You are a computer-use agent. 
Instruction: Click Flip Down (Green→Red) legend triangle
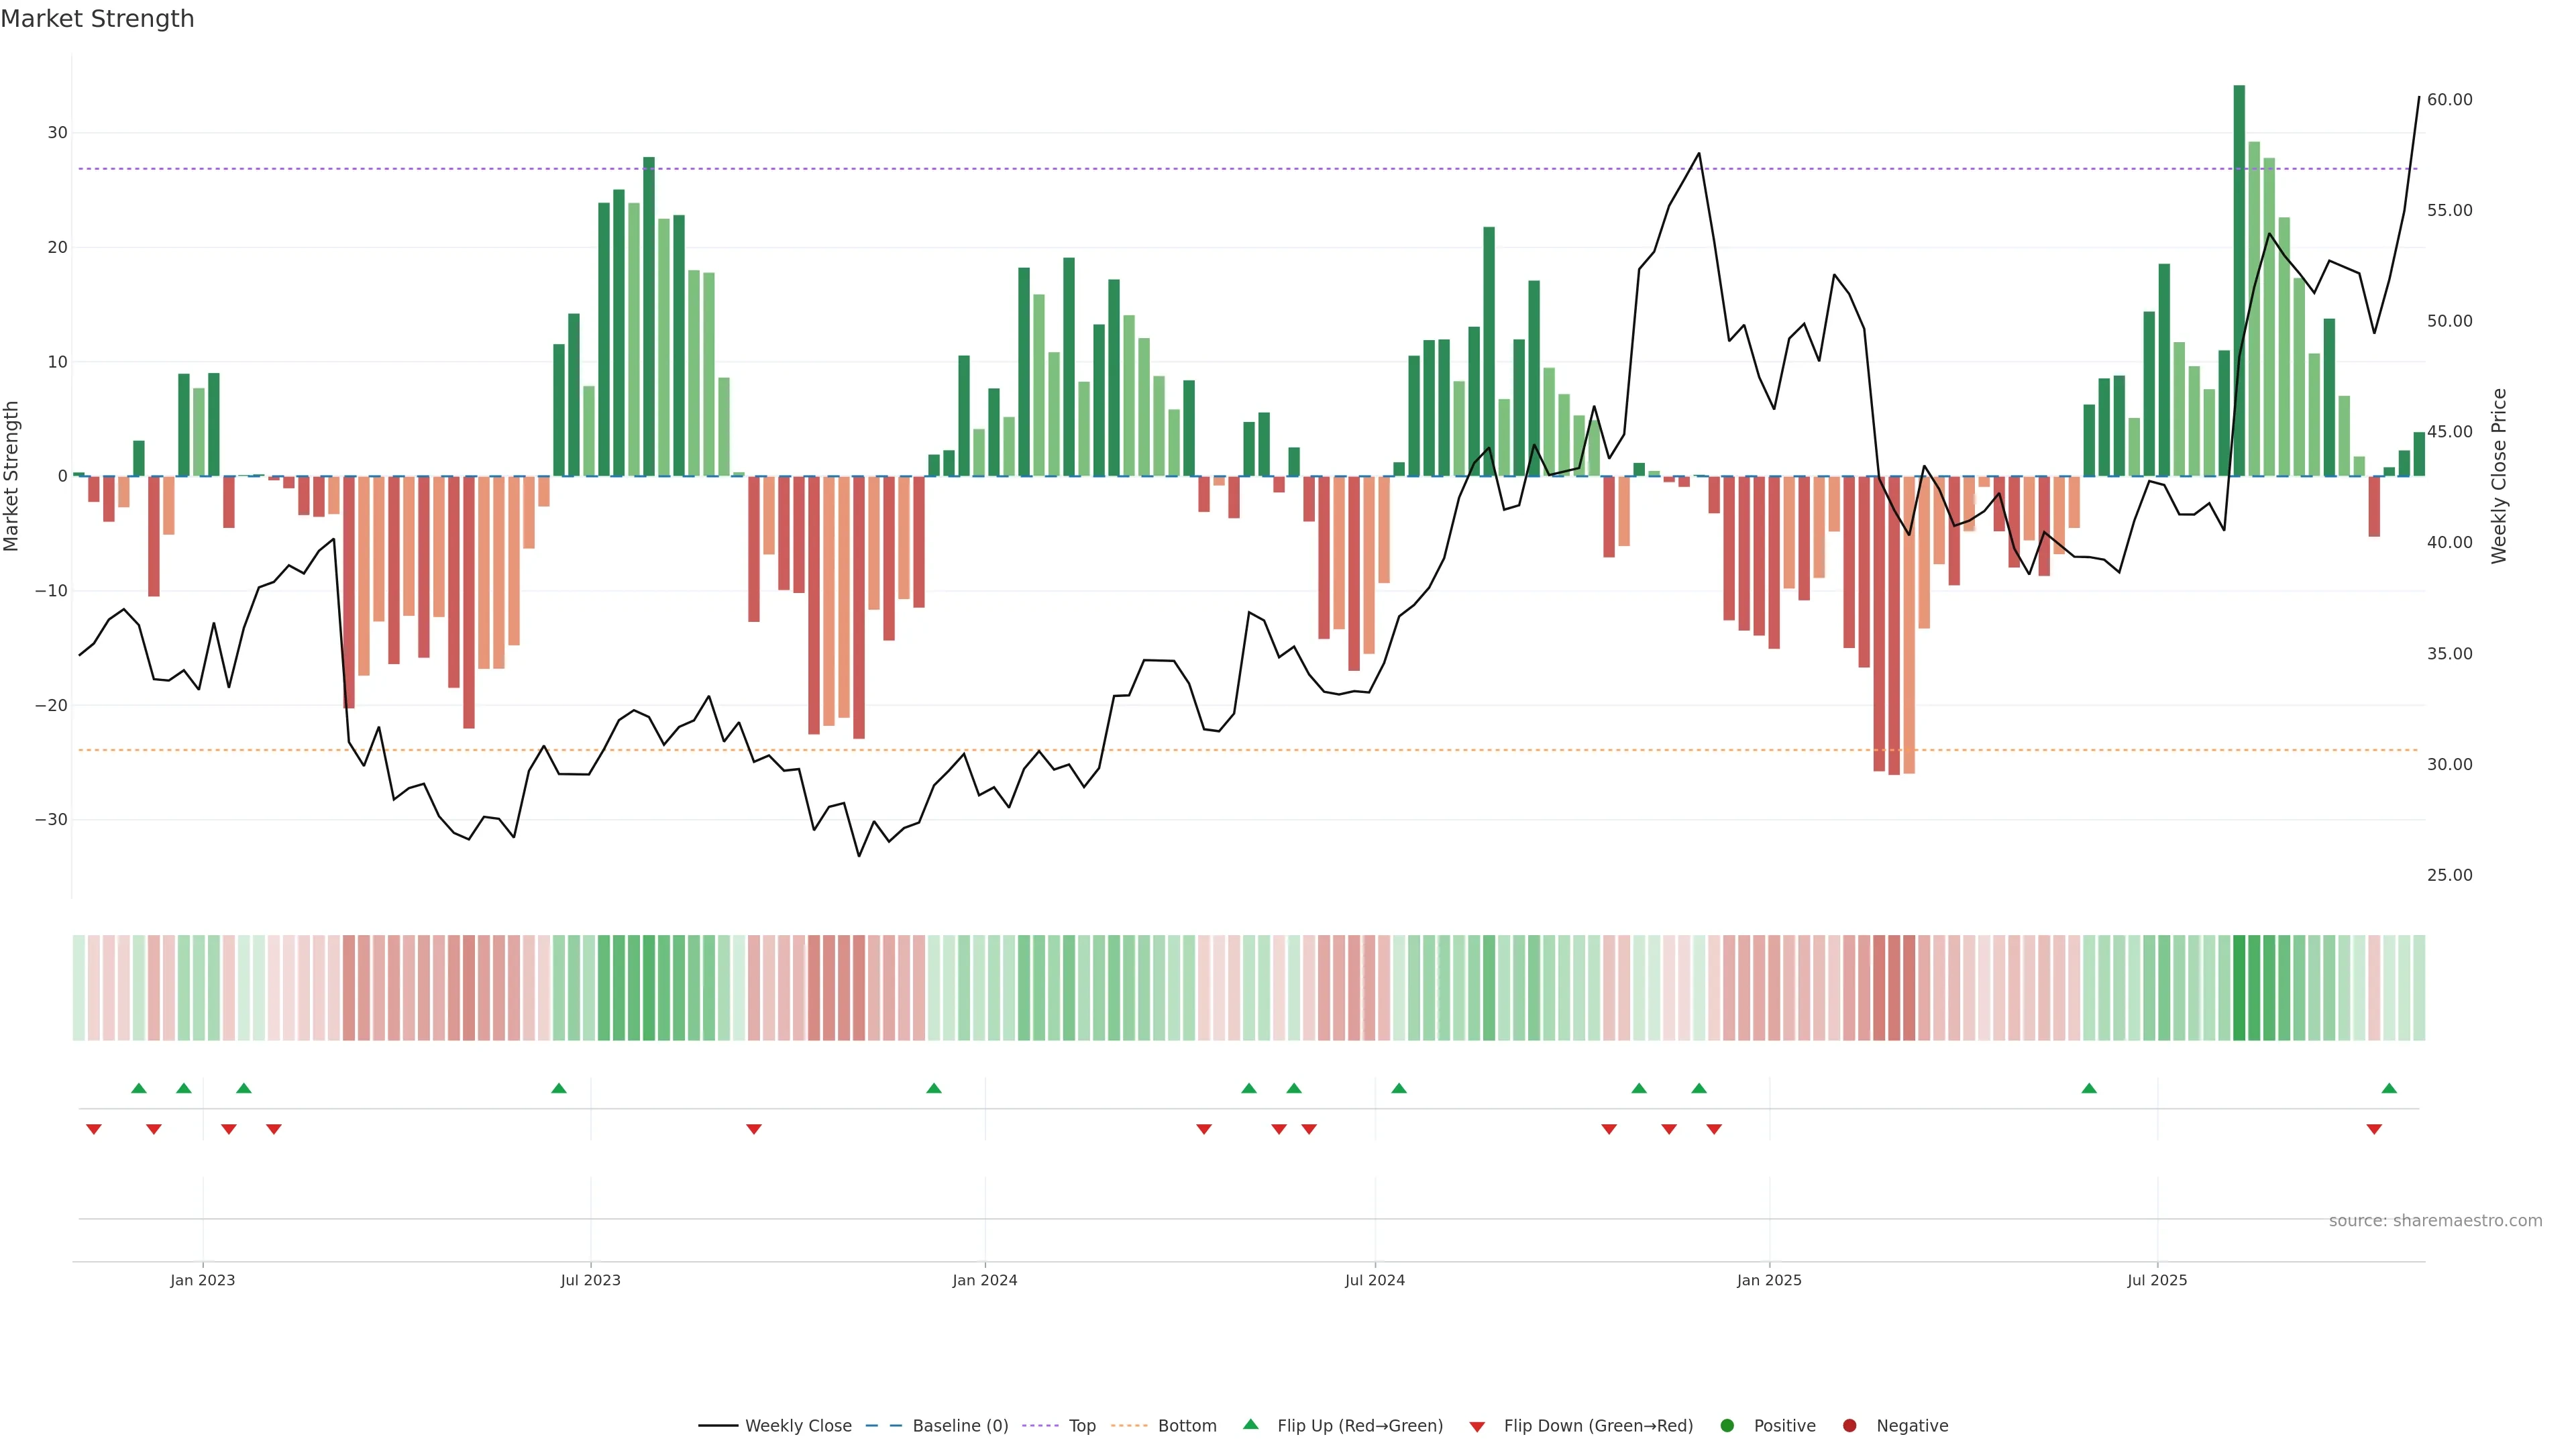click(1477, 1426)
